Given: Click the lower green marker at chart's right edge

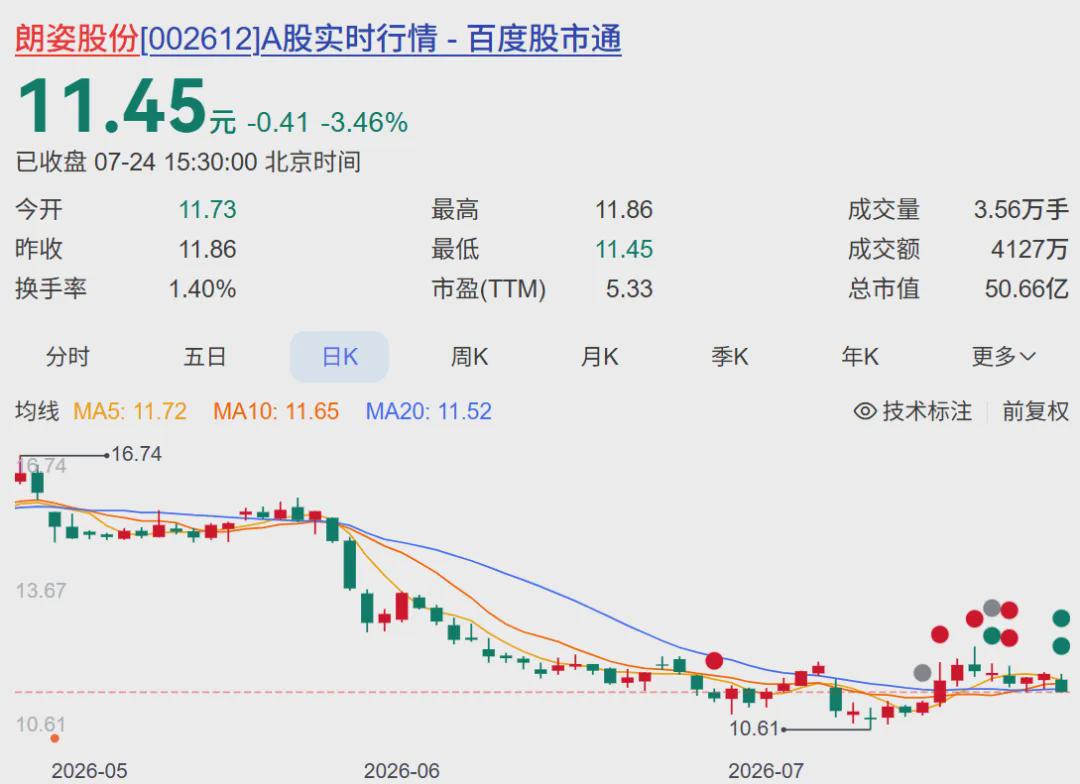Looking at the screenshot, I should click(1061, 646).
